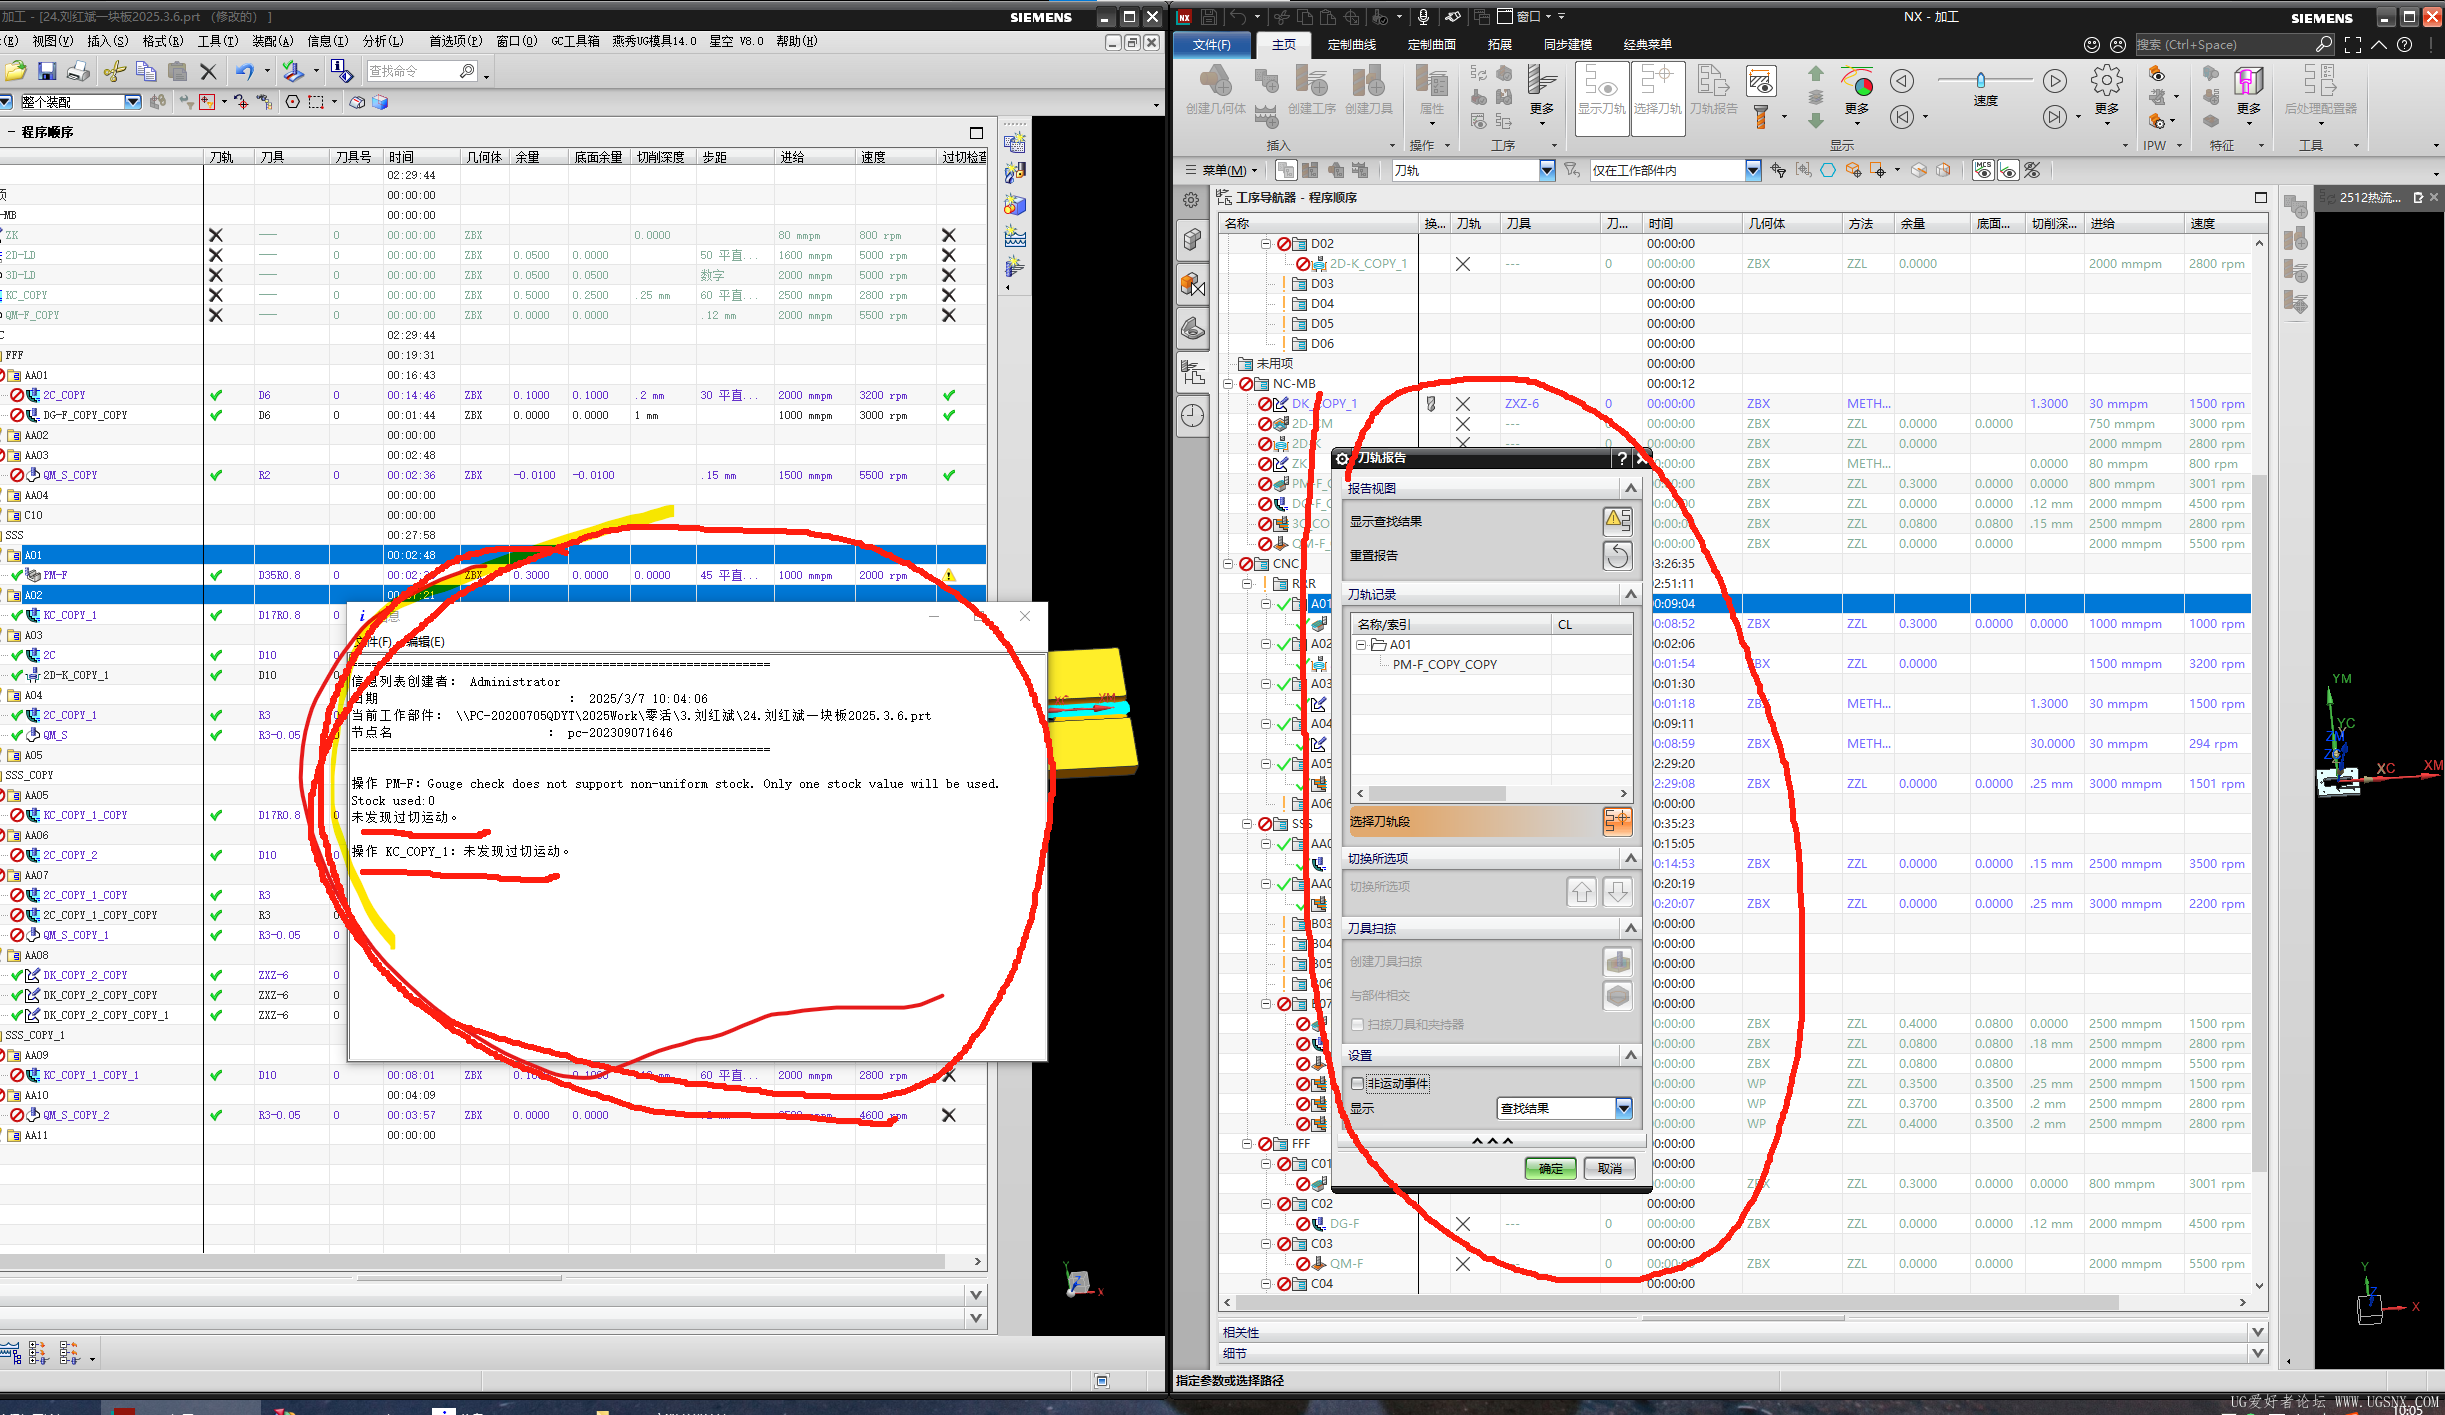
Task: Open the Tool Path (刀轨) filter dropdown
Action: (1547, 170)
